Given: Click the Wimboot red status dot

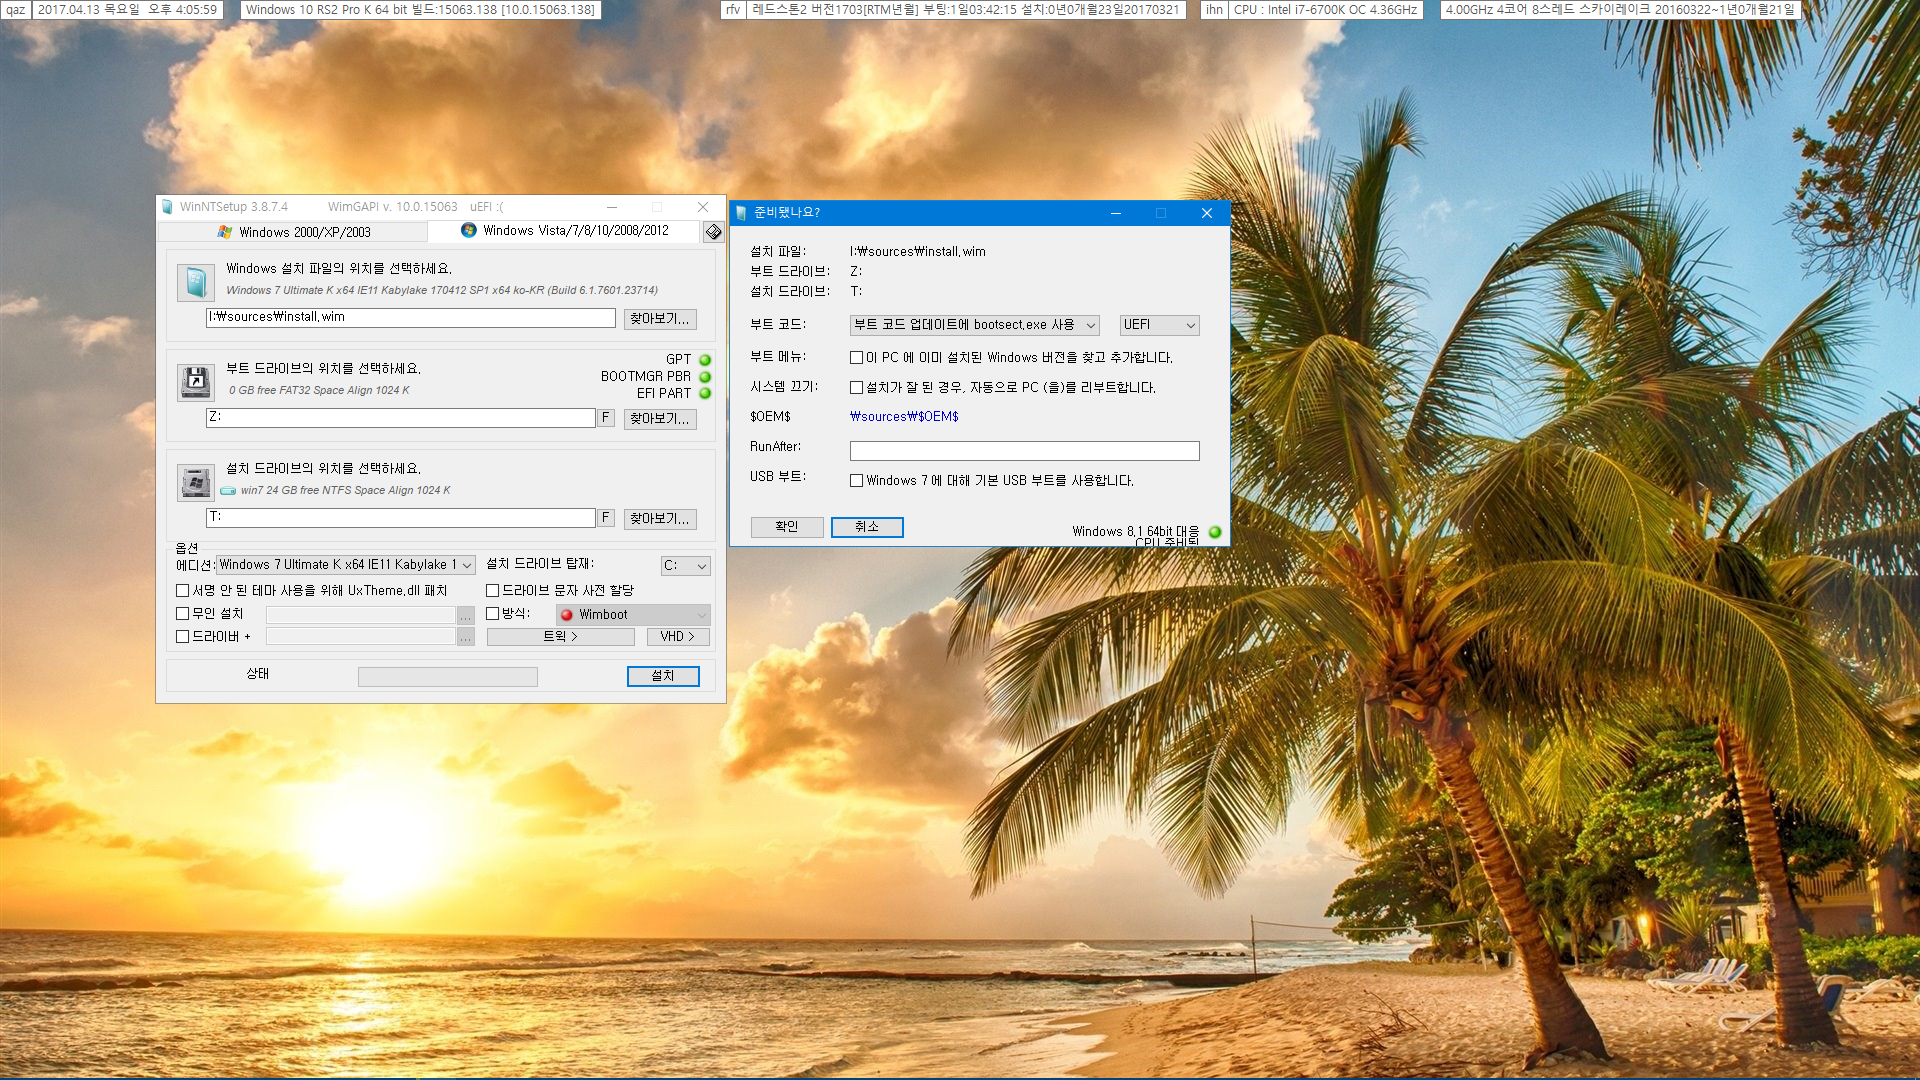Looking at the screenshot, I should point(567,615).
